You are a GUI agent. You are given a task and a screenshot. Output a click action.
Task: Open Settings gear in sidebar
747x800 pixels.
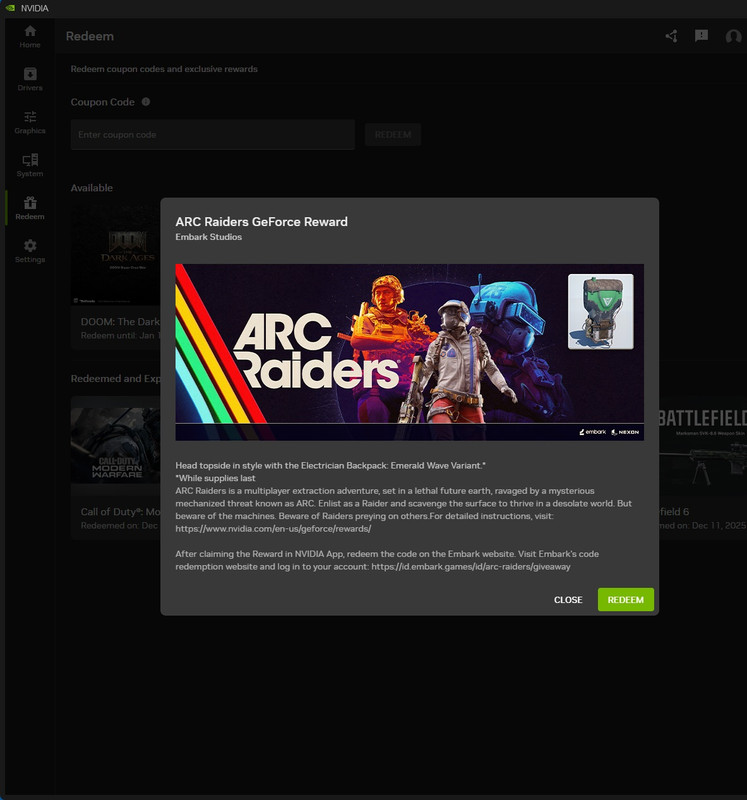(30, 251)
